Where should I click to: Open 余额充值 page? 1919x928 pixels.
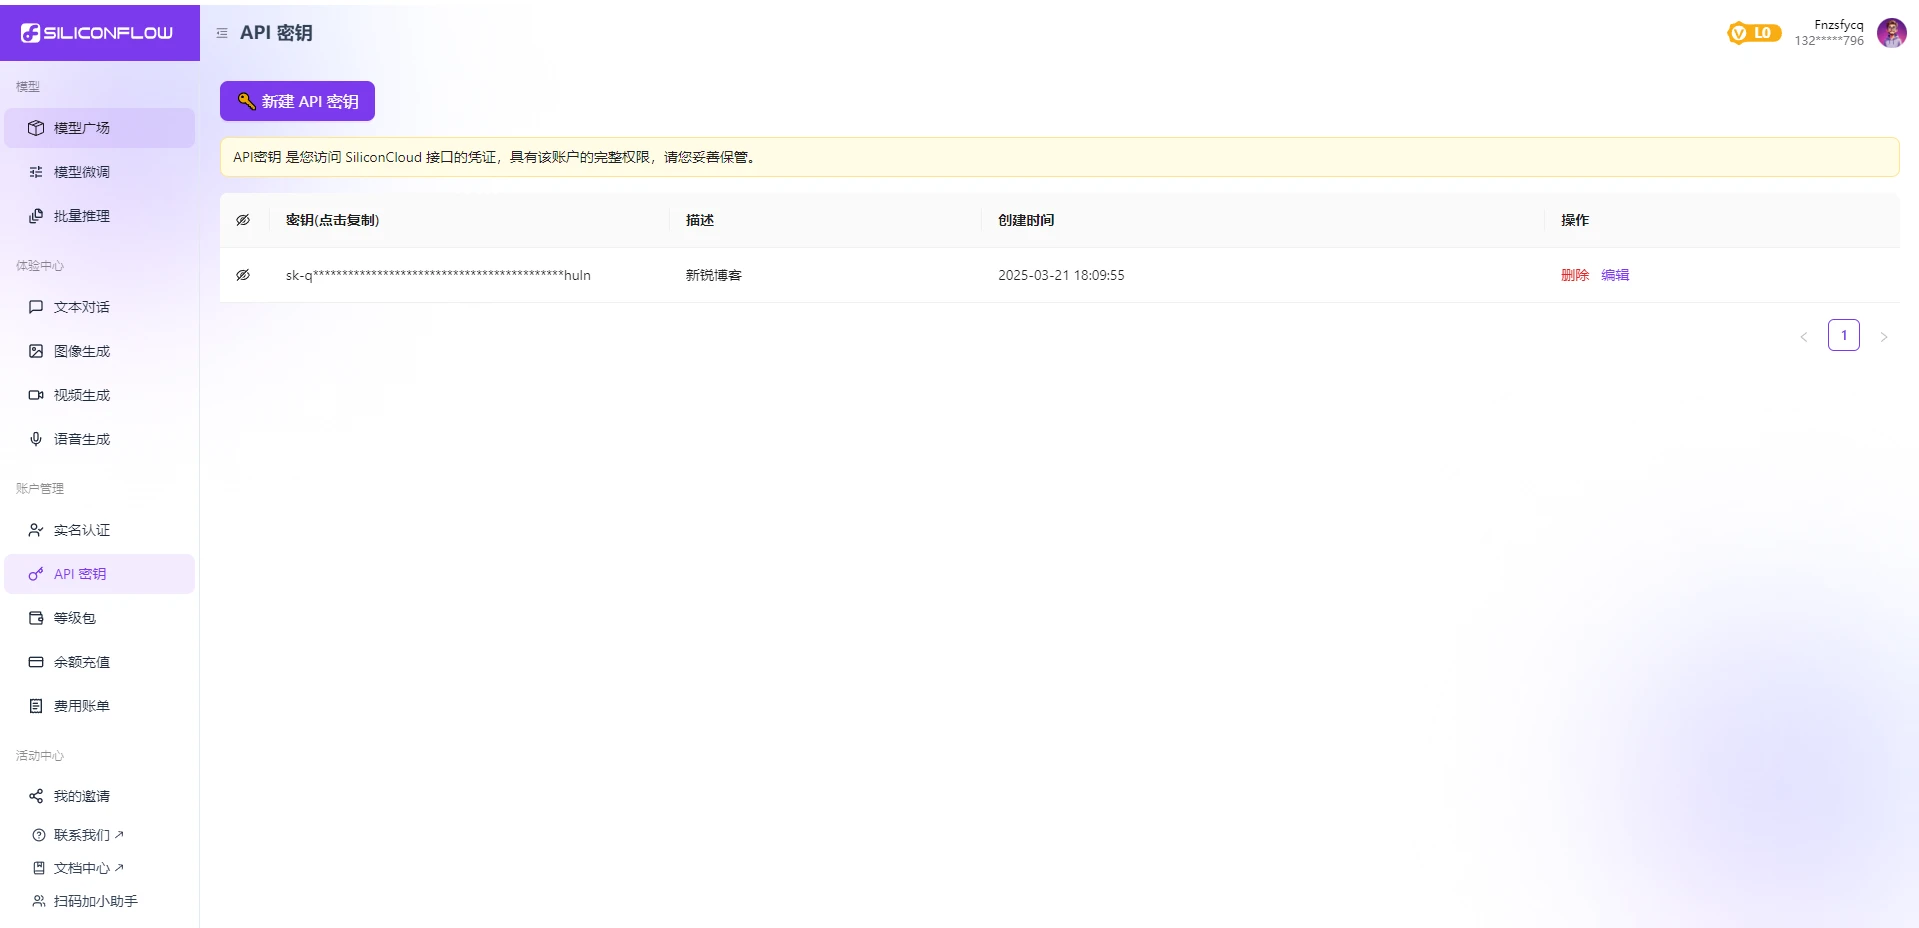pyautogui.click(x=99, y=662)
